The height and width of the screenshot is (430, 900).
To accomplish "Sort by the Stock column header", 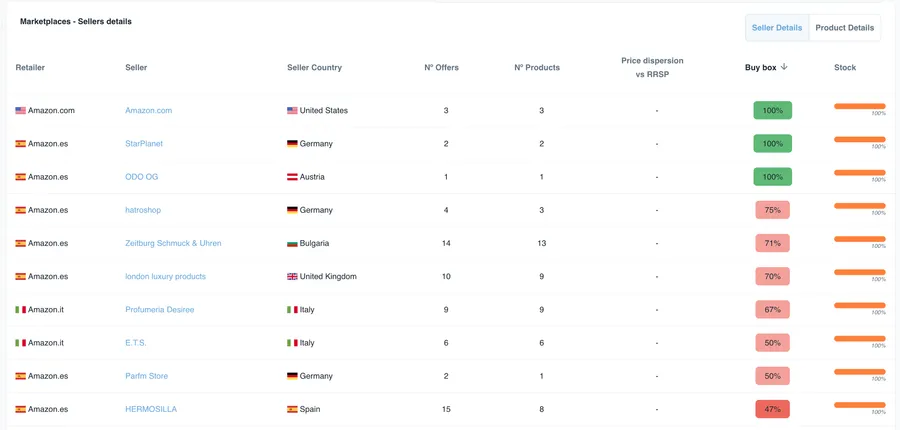I will point(845,67).
